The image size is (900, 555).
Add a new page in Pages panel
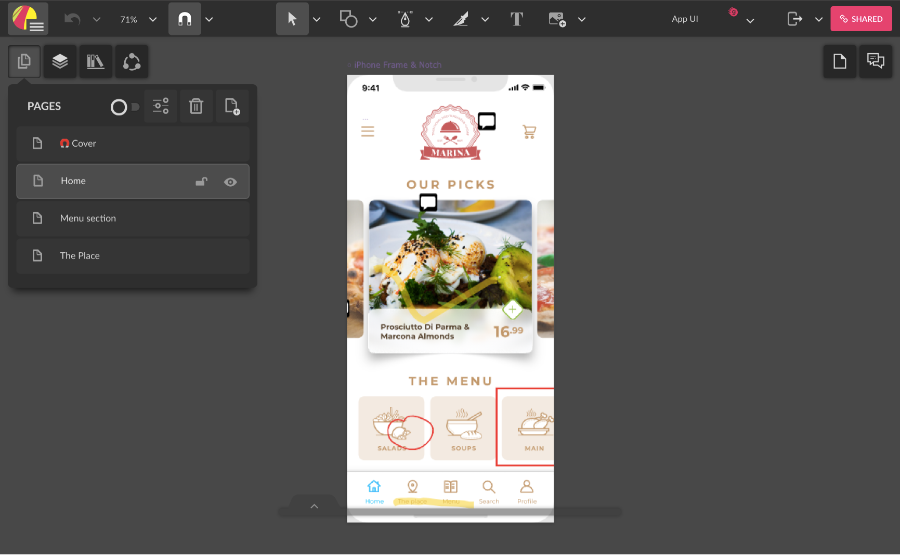point(232,107)
